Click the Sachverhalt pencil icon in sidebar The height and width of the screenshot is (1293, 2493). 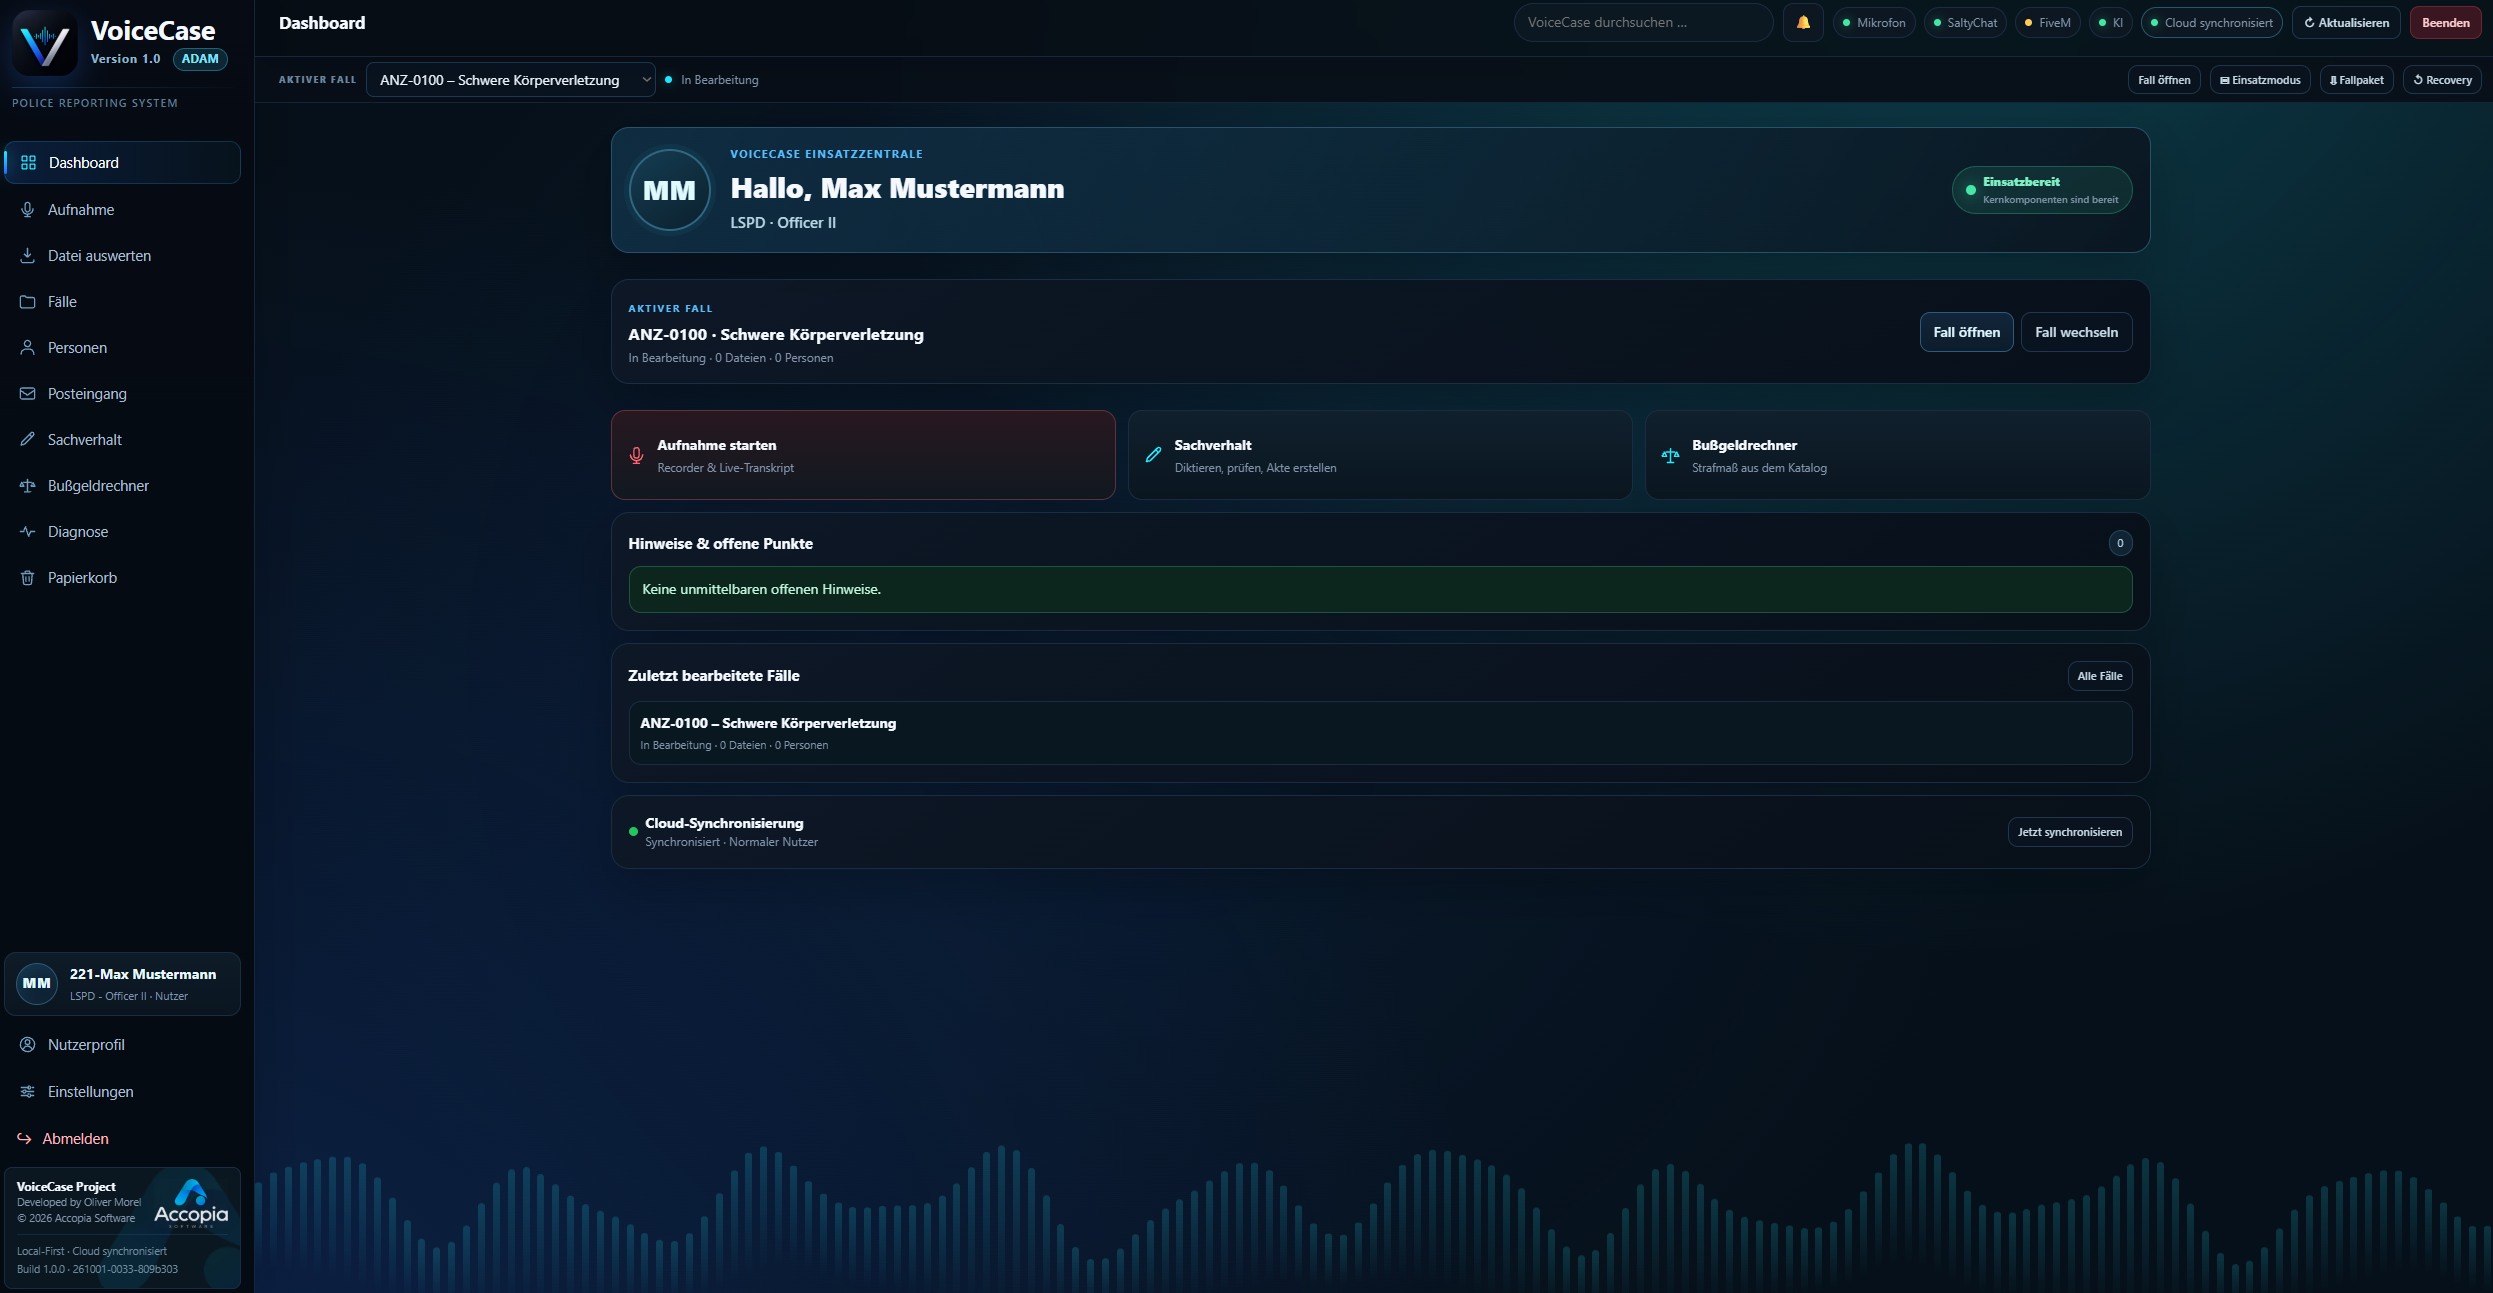pos(28,440)
